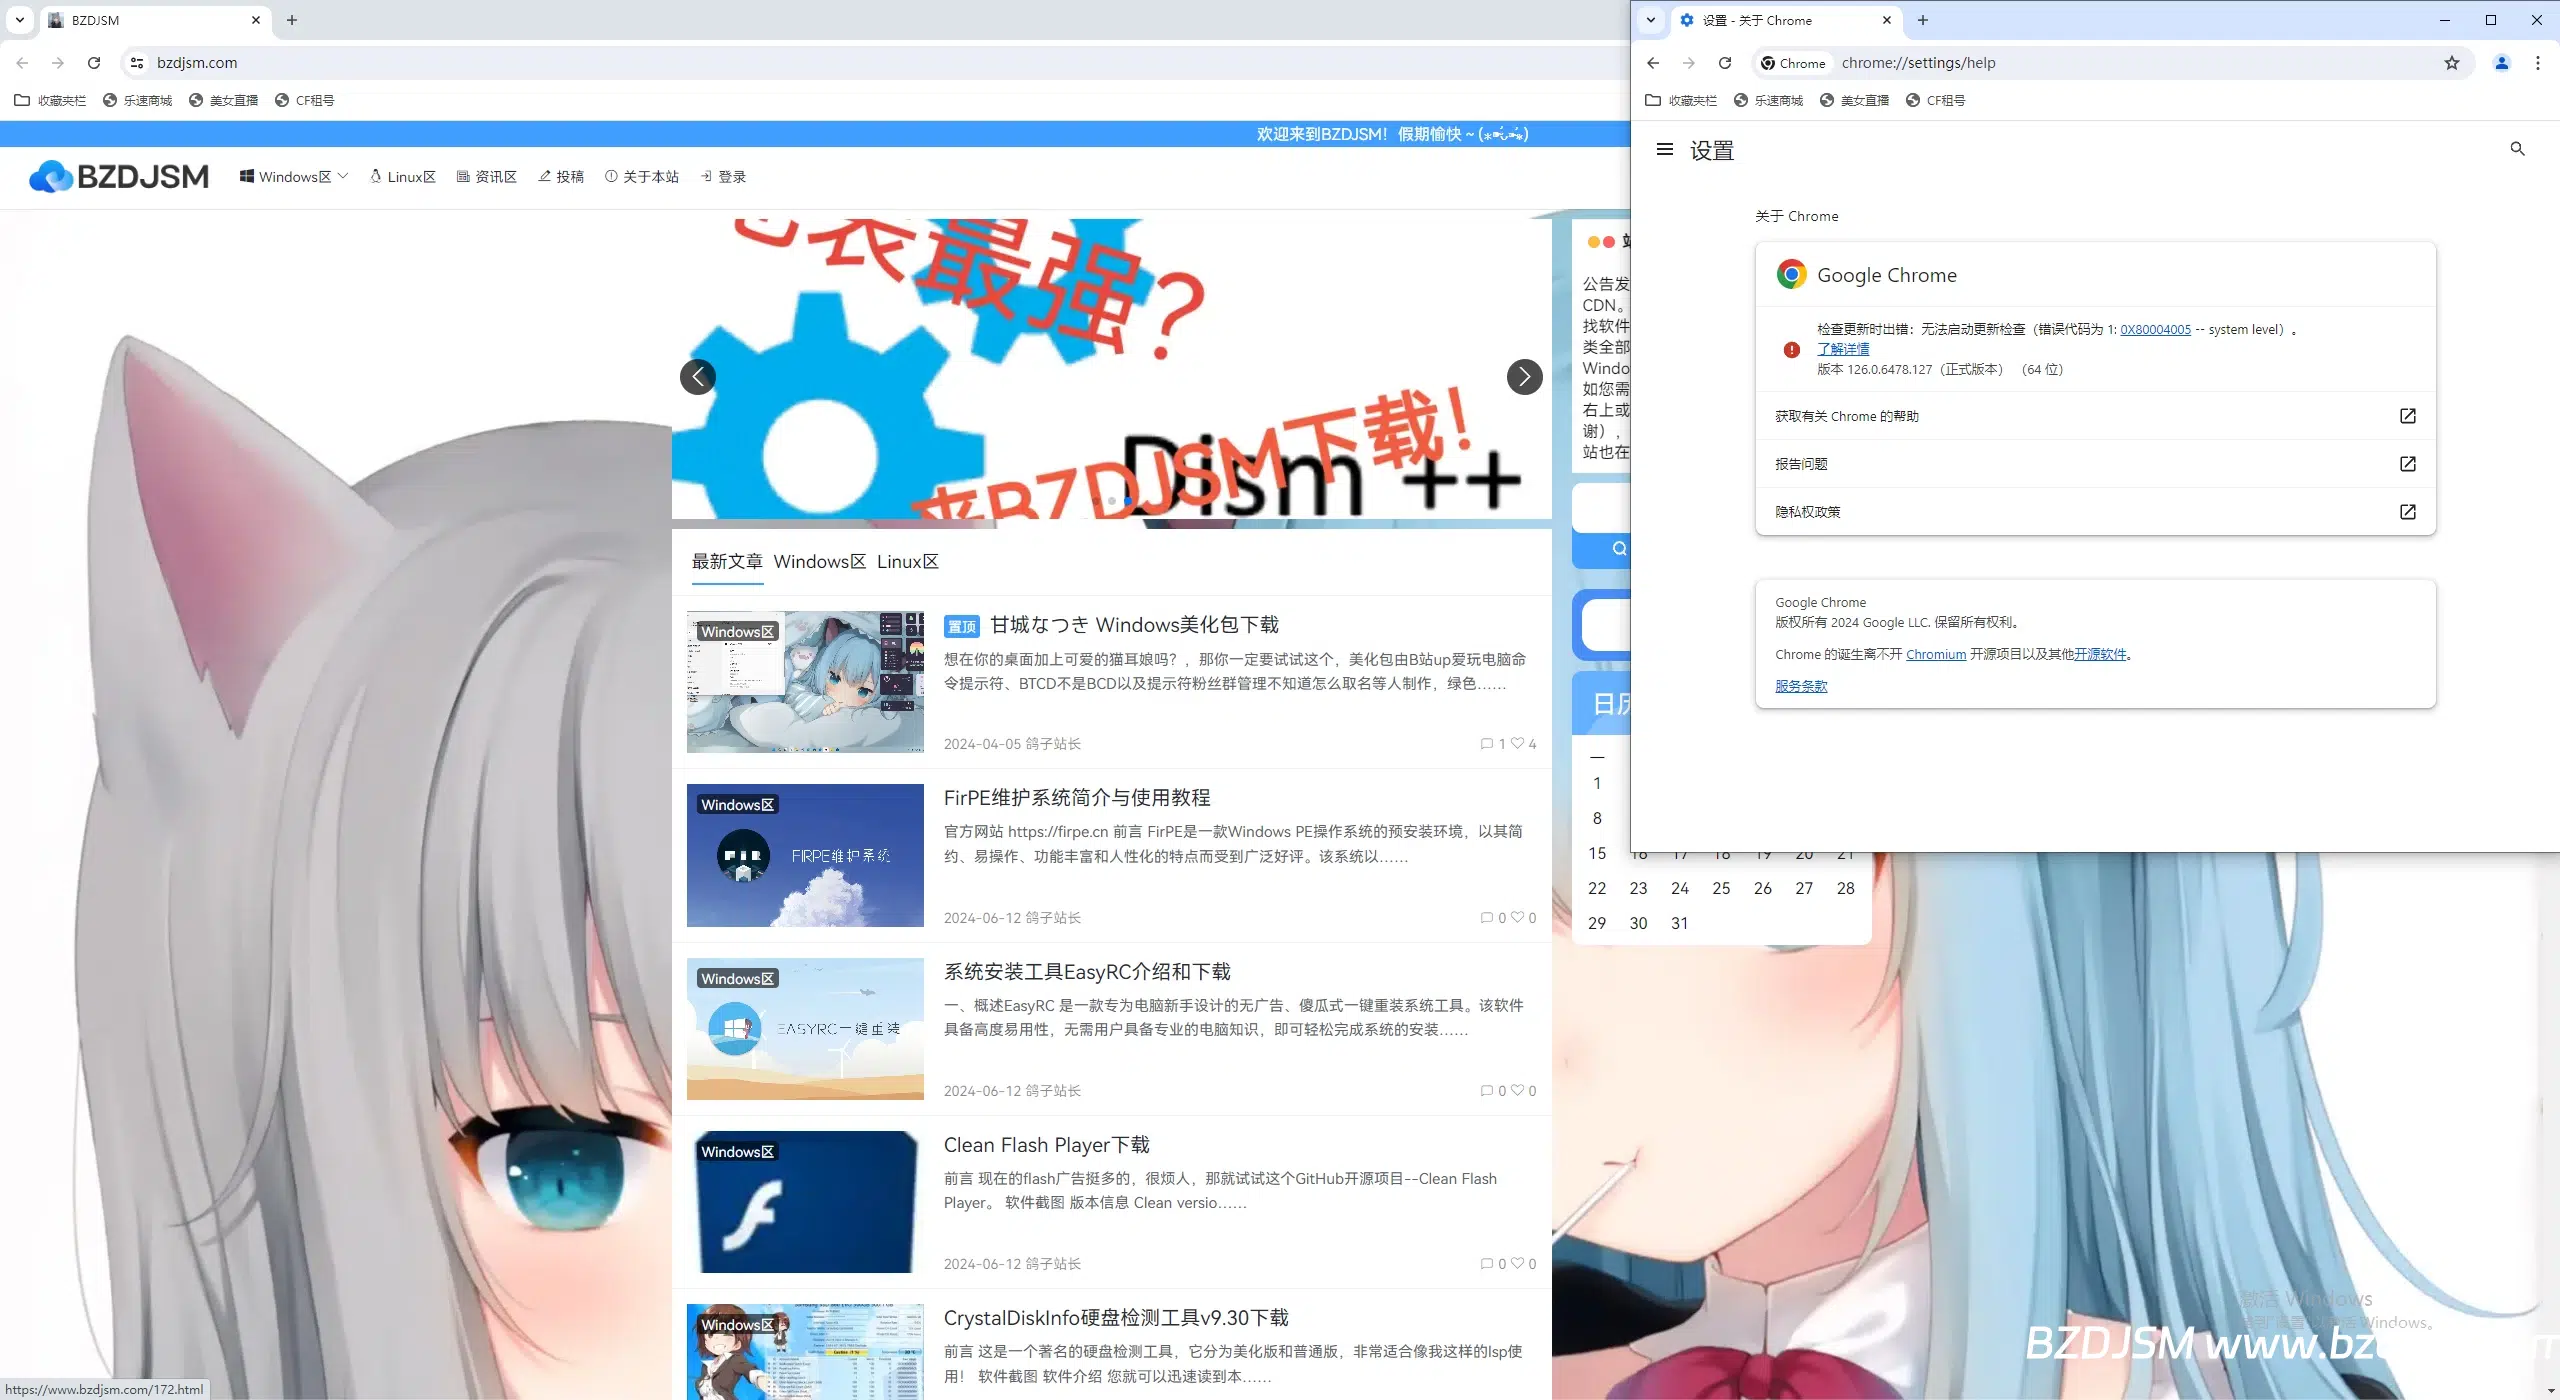Open Chrome three-dot customize menu
Image resolution: width=2560 pixels, height=1400 pixels.
[2538, 63]
